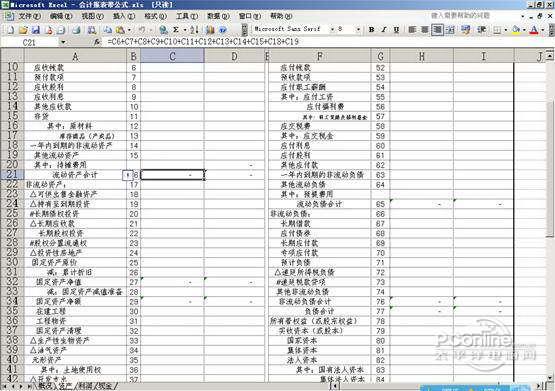The width and height of the screenshot is (555, 391).
Task: Insert a hyperlink with the globe icon
Action: [x=163, y=30]
